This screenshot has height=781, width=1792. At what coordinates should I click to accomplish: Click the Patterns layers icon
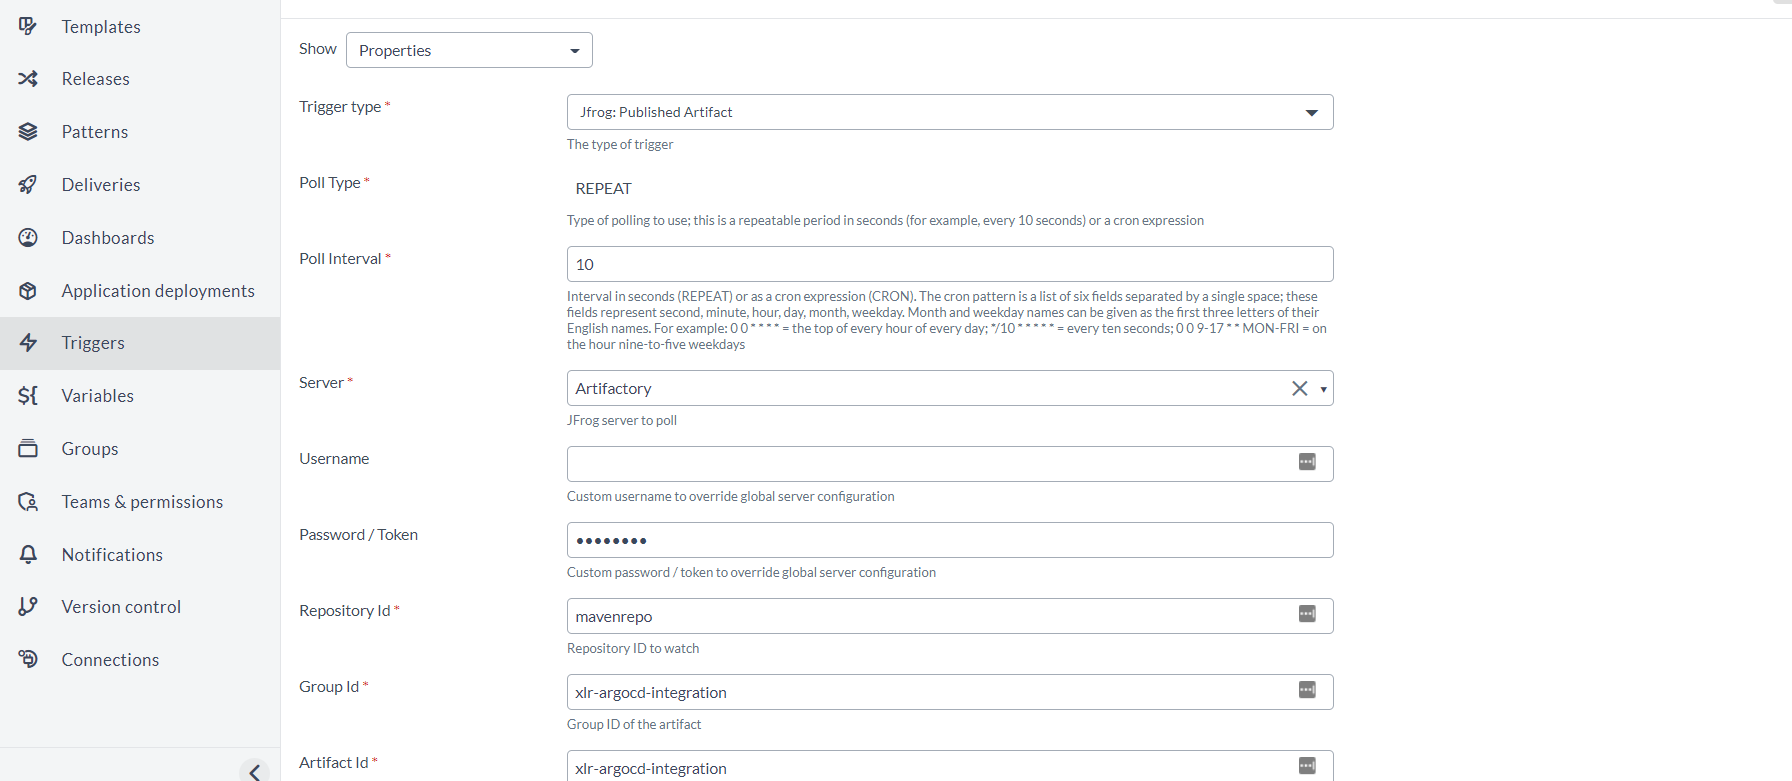[x=28, y=131]
